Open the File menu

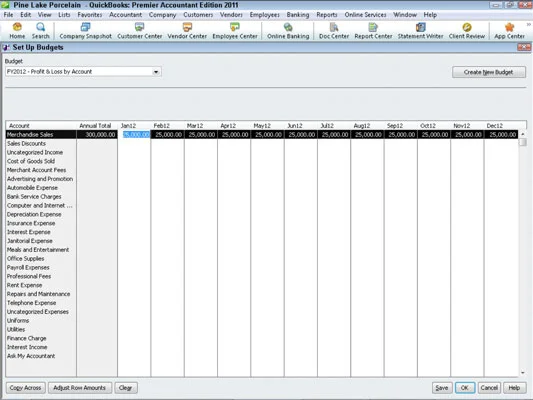[x=8, y=15]
